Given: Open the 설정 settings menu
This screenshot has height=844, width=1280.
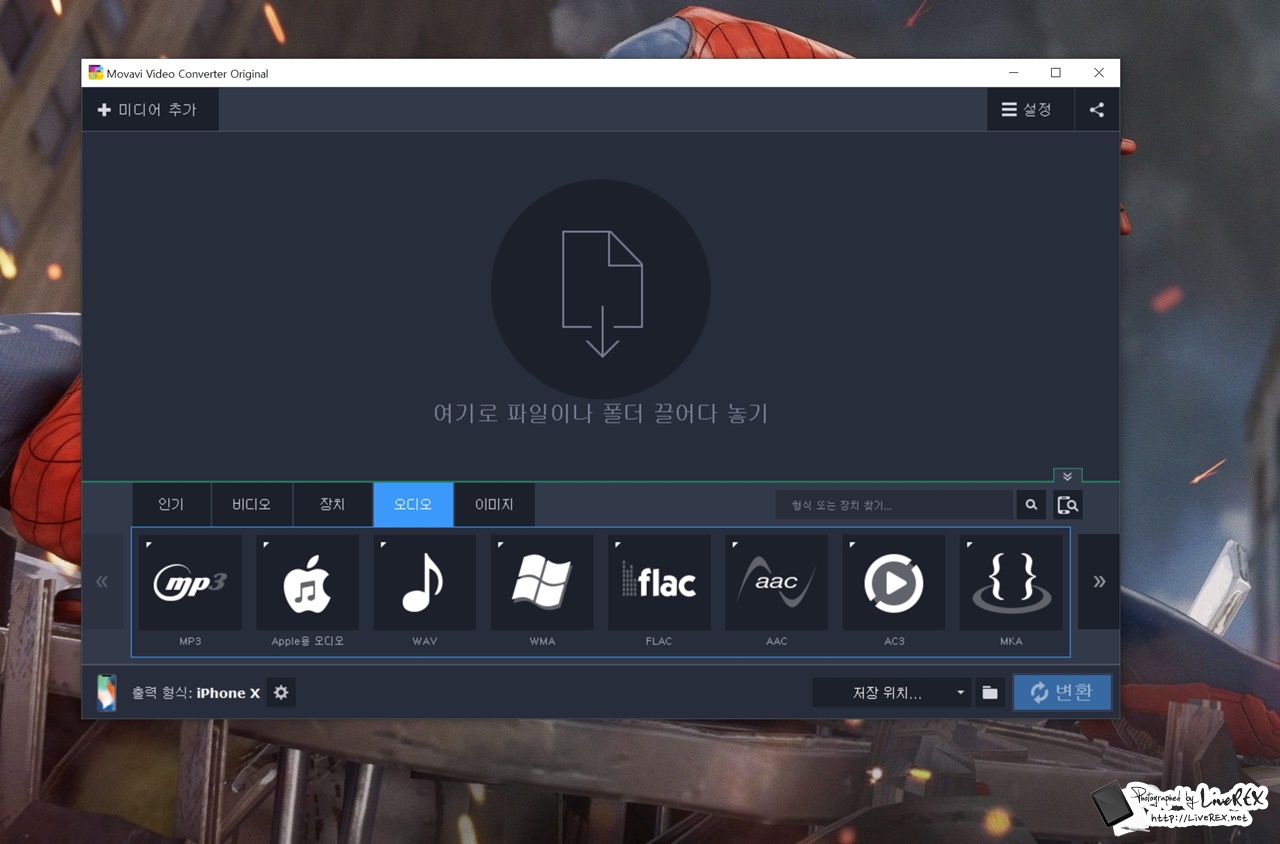Looking at the screenshot, I should coord(1030,110).
